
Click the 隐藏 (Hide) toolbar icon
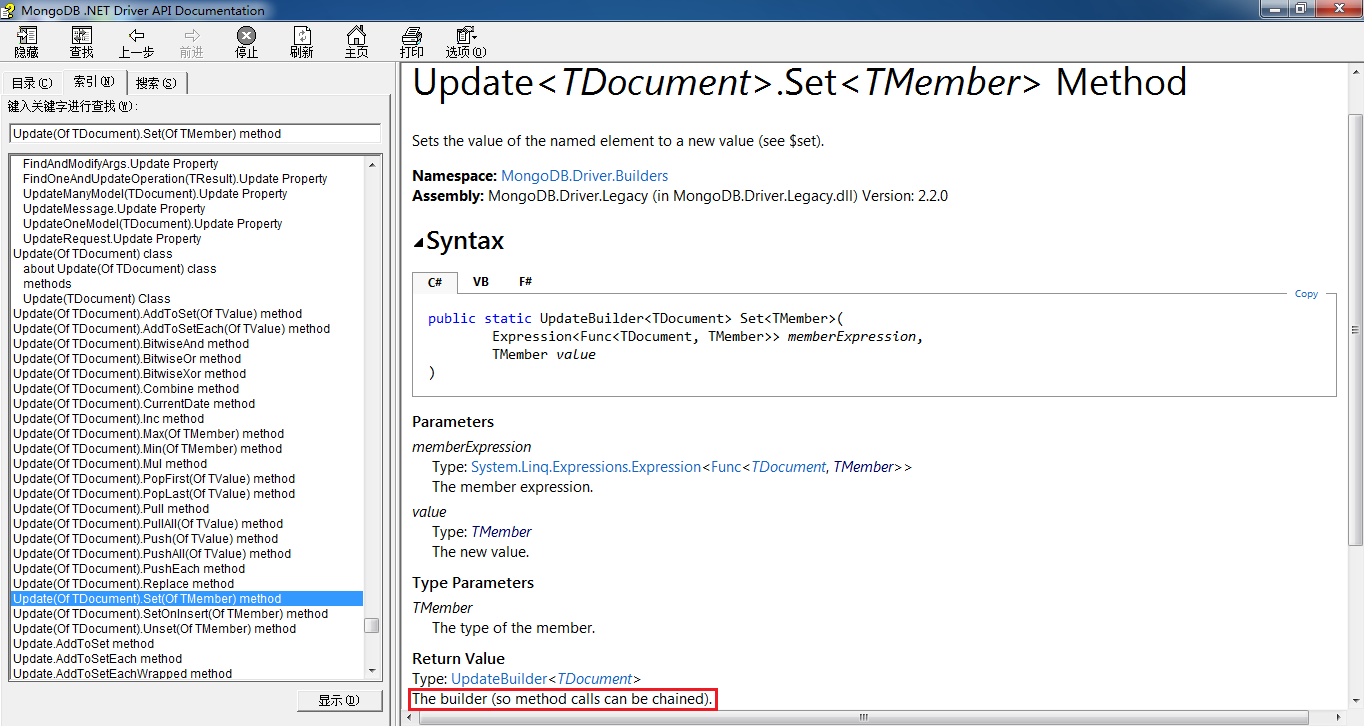(x=27, y=43)
